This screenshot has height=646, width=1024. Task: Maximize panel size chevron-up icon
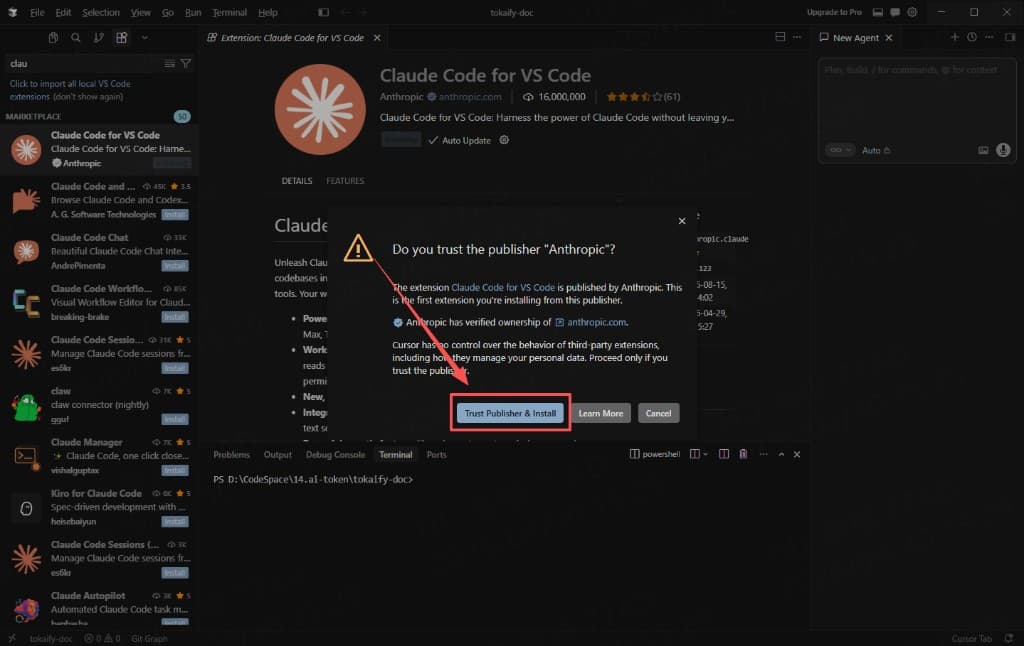[781, 454]
